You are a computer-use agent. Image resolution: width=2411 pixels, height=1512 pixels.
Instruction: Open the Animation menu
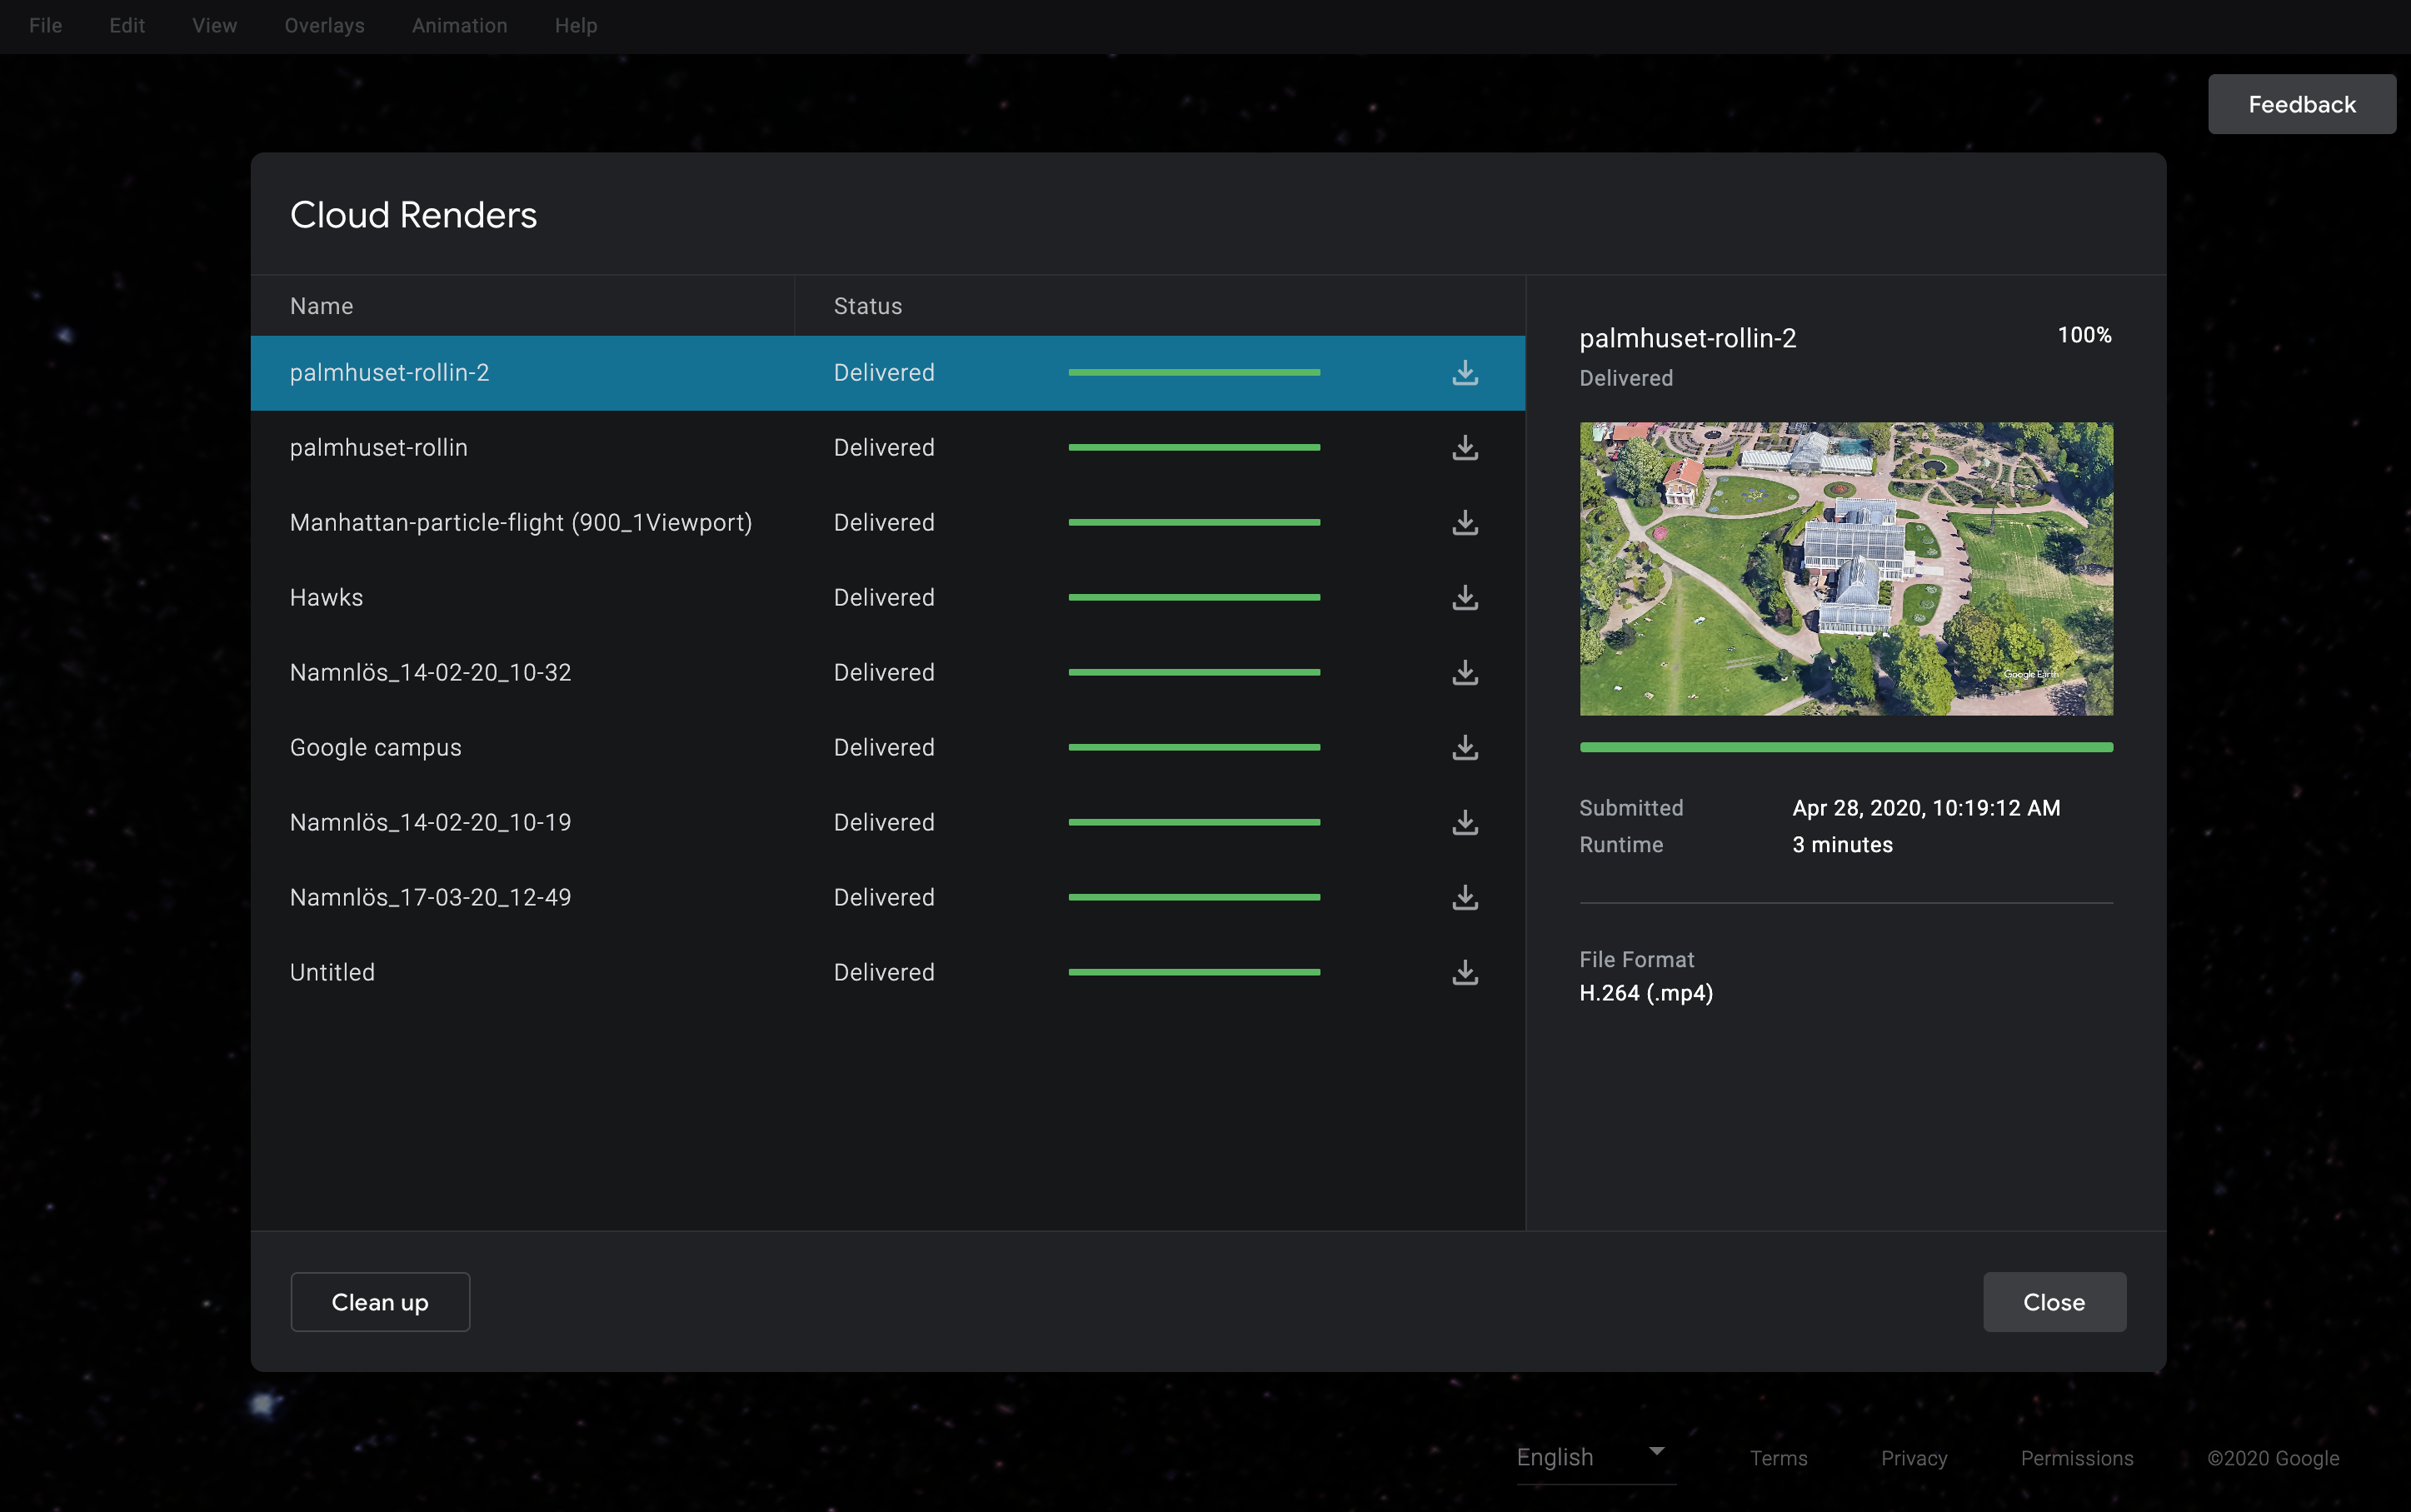(459, 25)
